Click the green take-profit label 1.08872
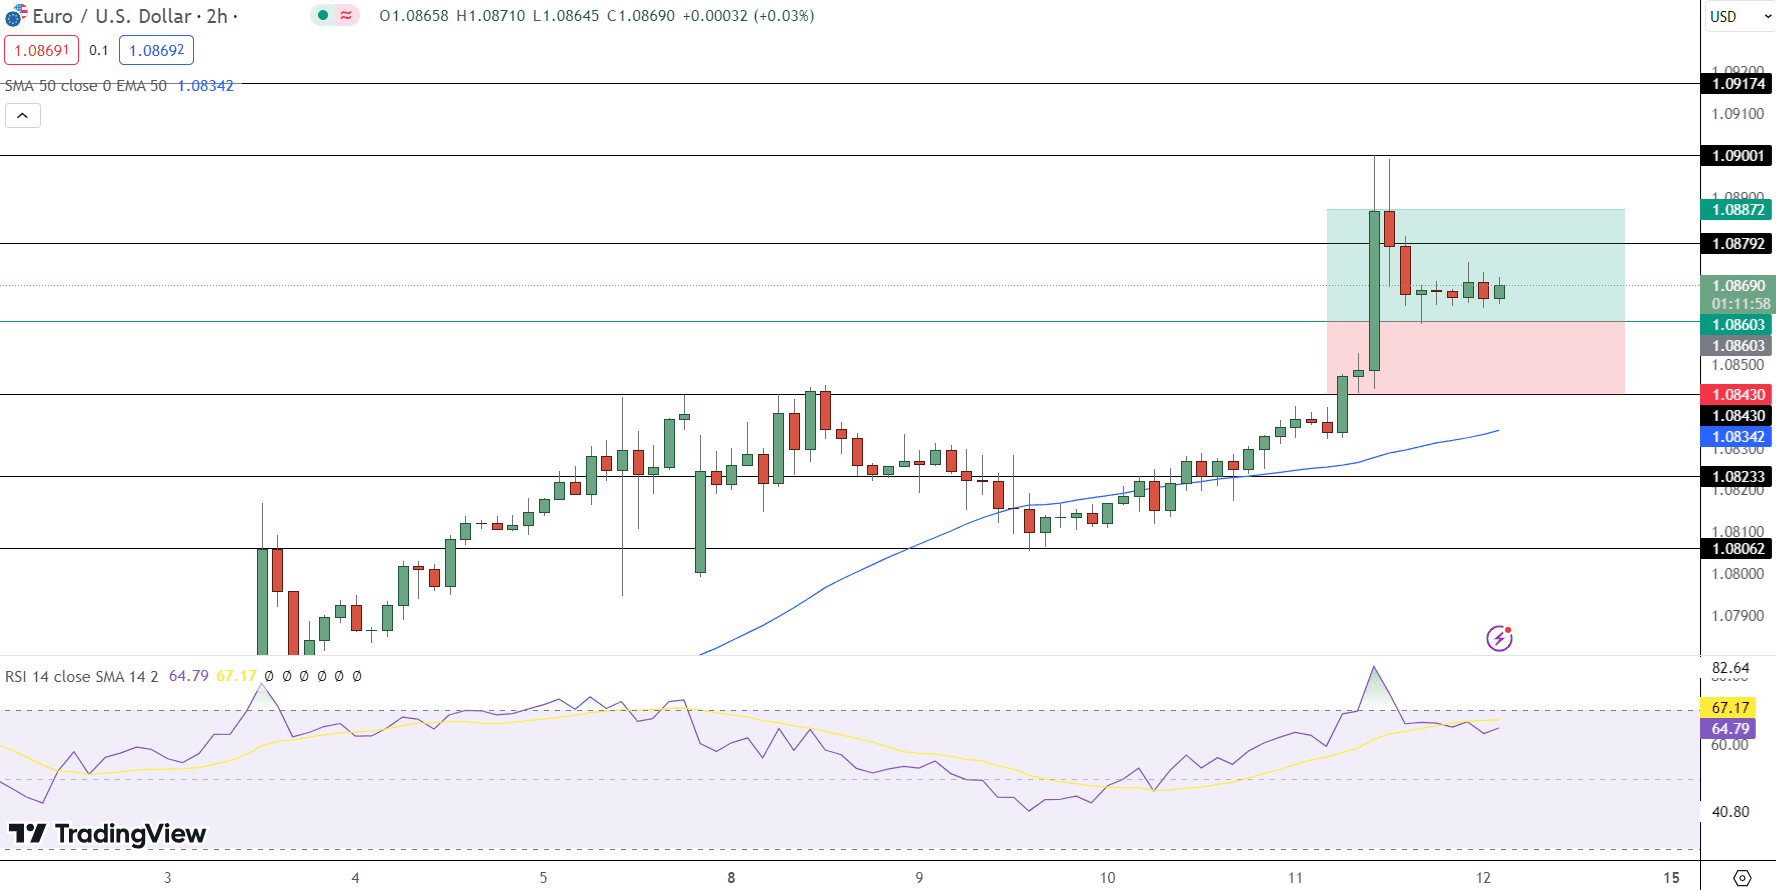1776x890 pixels. coord(1737,210)
